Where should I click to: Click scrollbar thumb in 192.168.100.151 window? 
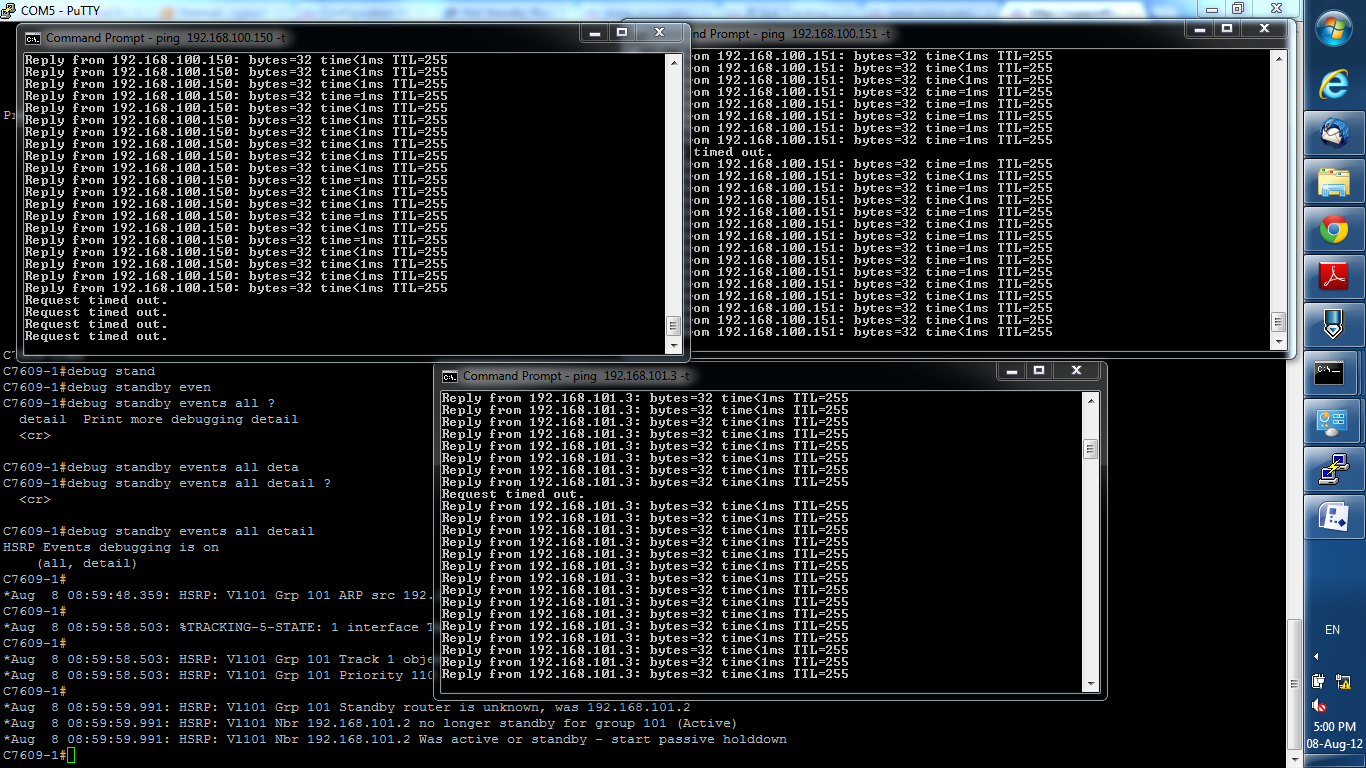[1278, 322]
